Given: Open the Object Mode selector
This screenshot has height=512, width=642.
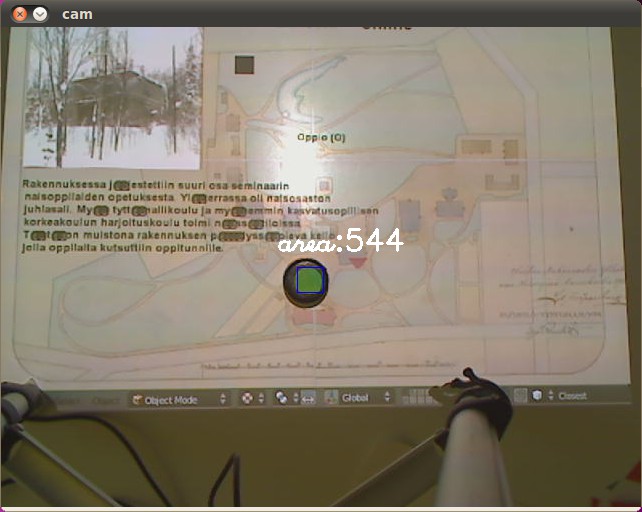Looking at the screenshot, I should click(x=179, y=399).
